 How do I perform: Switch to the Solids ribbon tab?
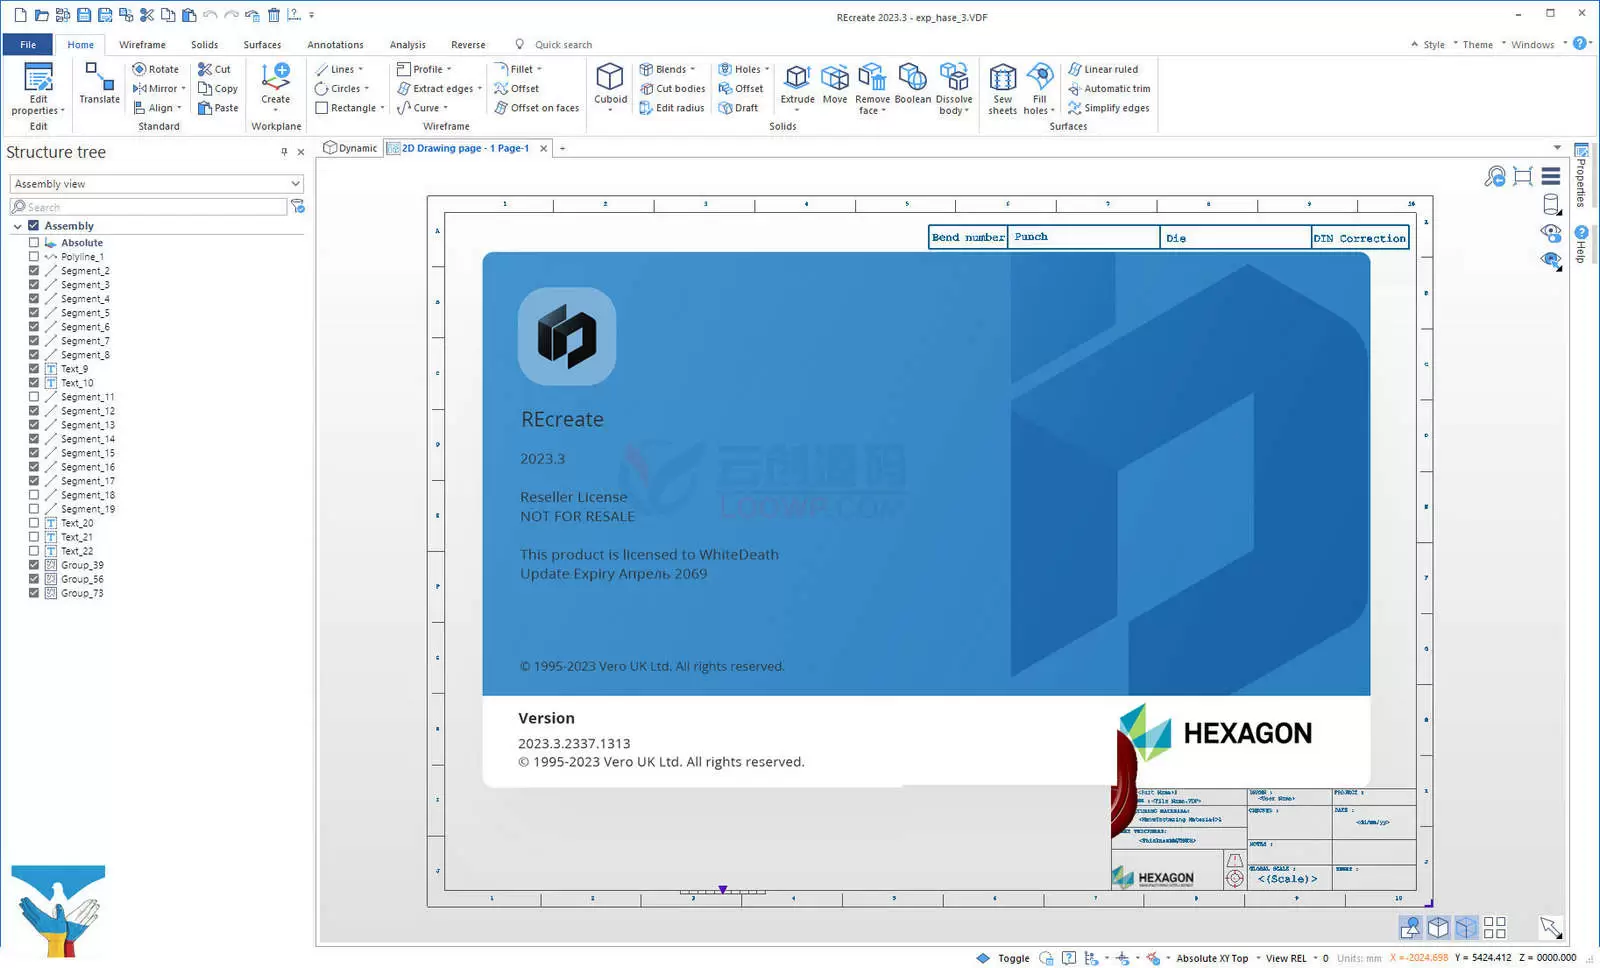coord(204,44)
